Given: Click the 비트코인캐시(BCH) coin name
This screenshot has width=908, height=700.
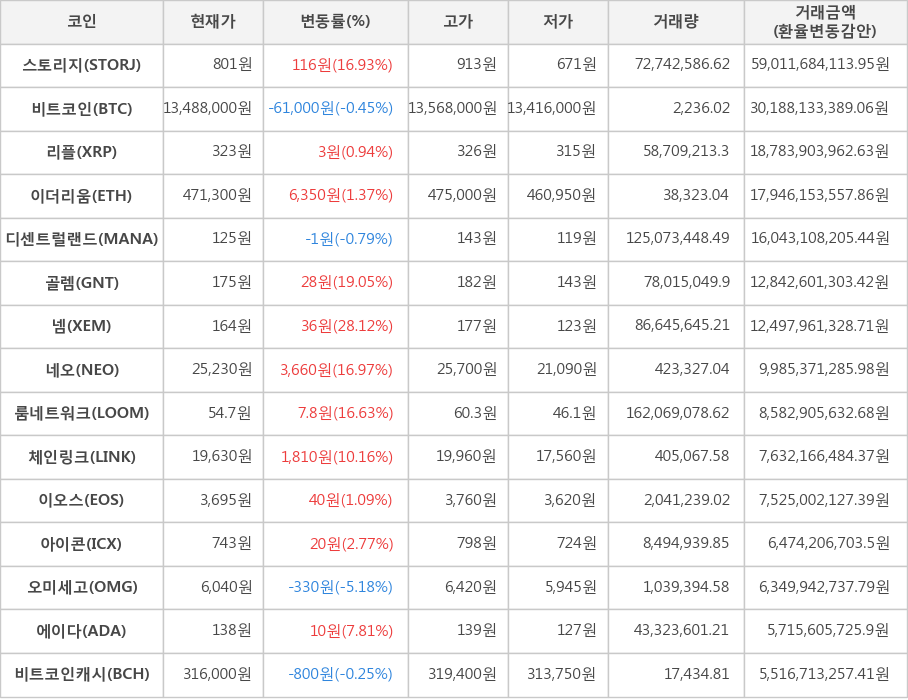Looking at the screenshot, I should click(82, 674).
